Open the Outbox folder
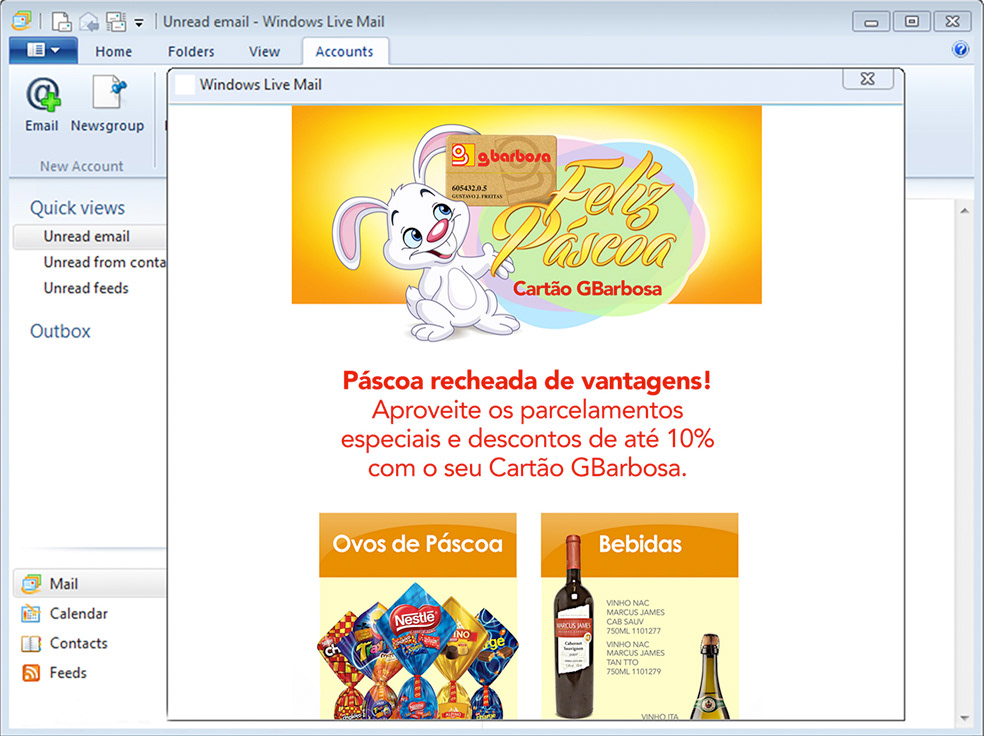The width and height of the screenshot is (984, 736). click(60, 331)
